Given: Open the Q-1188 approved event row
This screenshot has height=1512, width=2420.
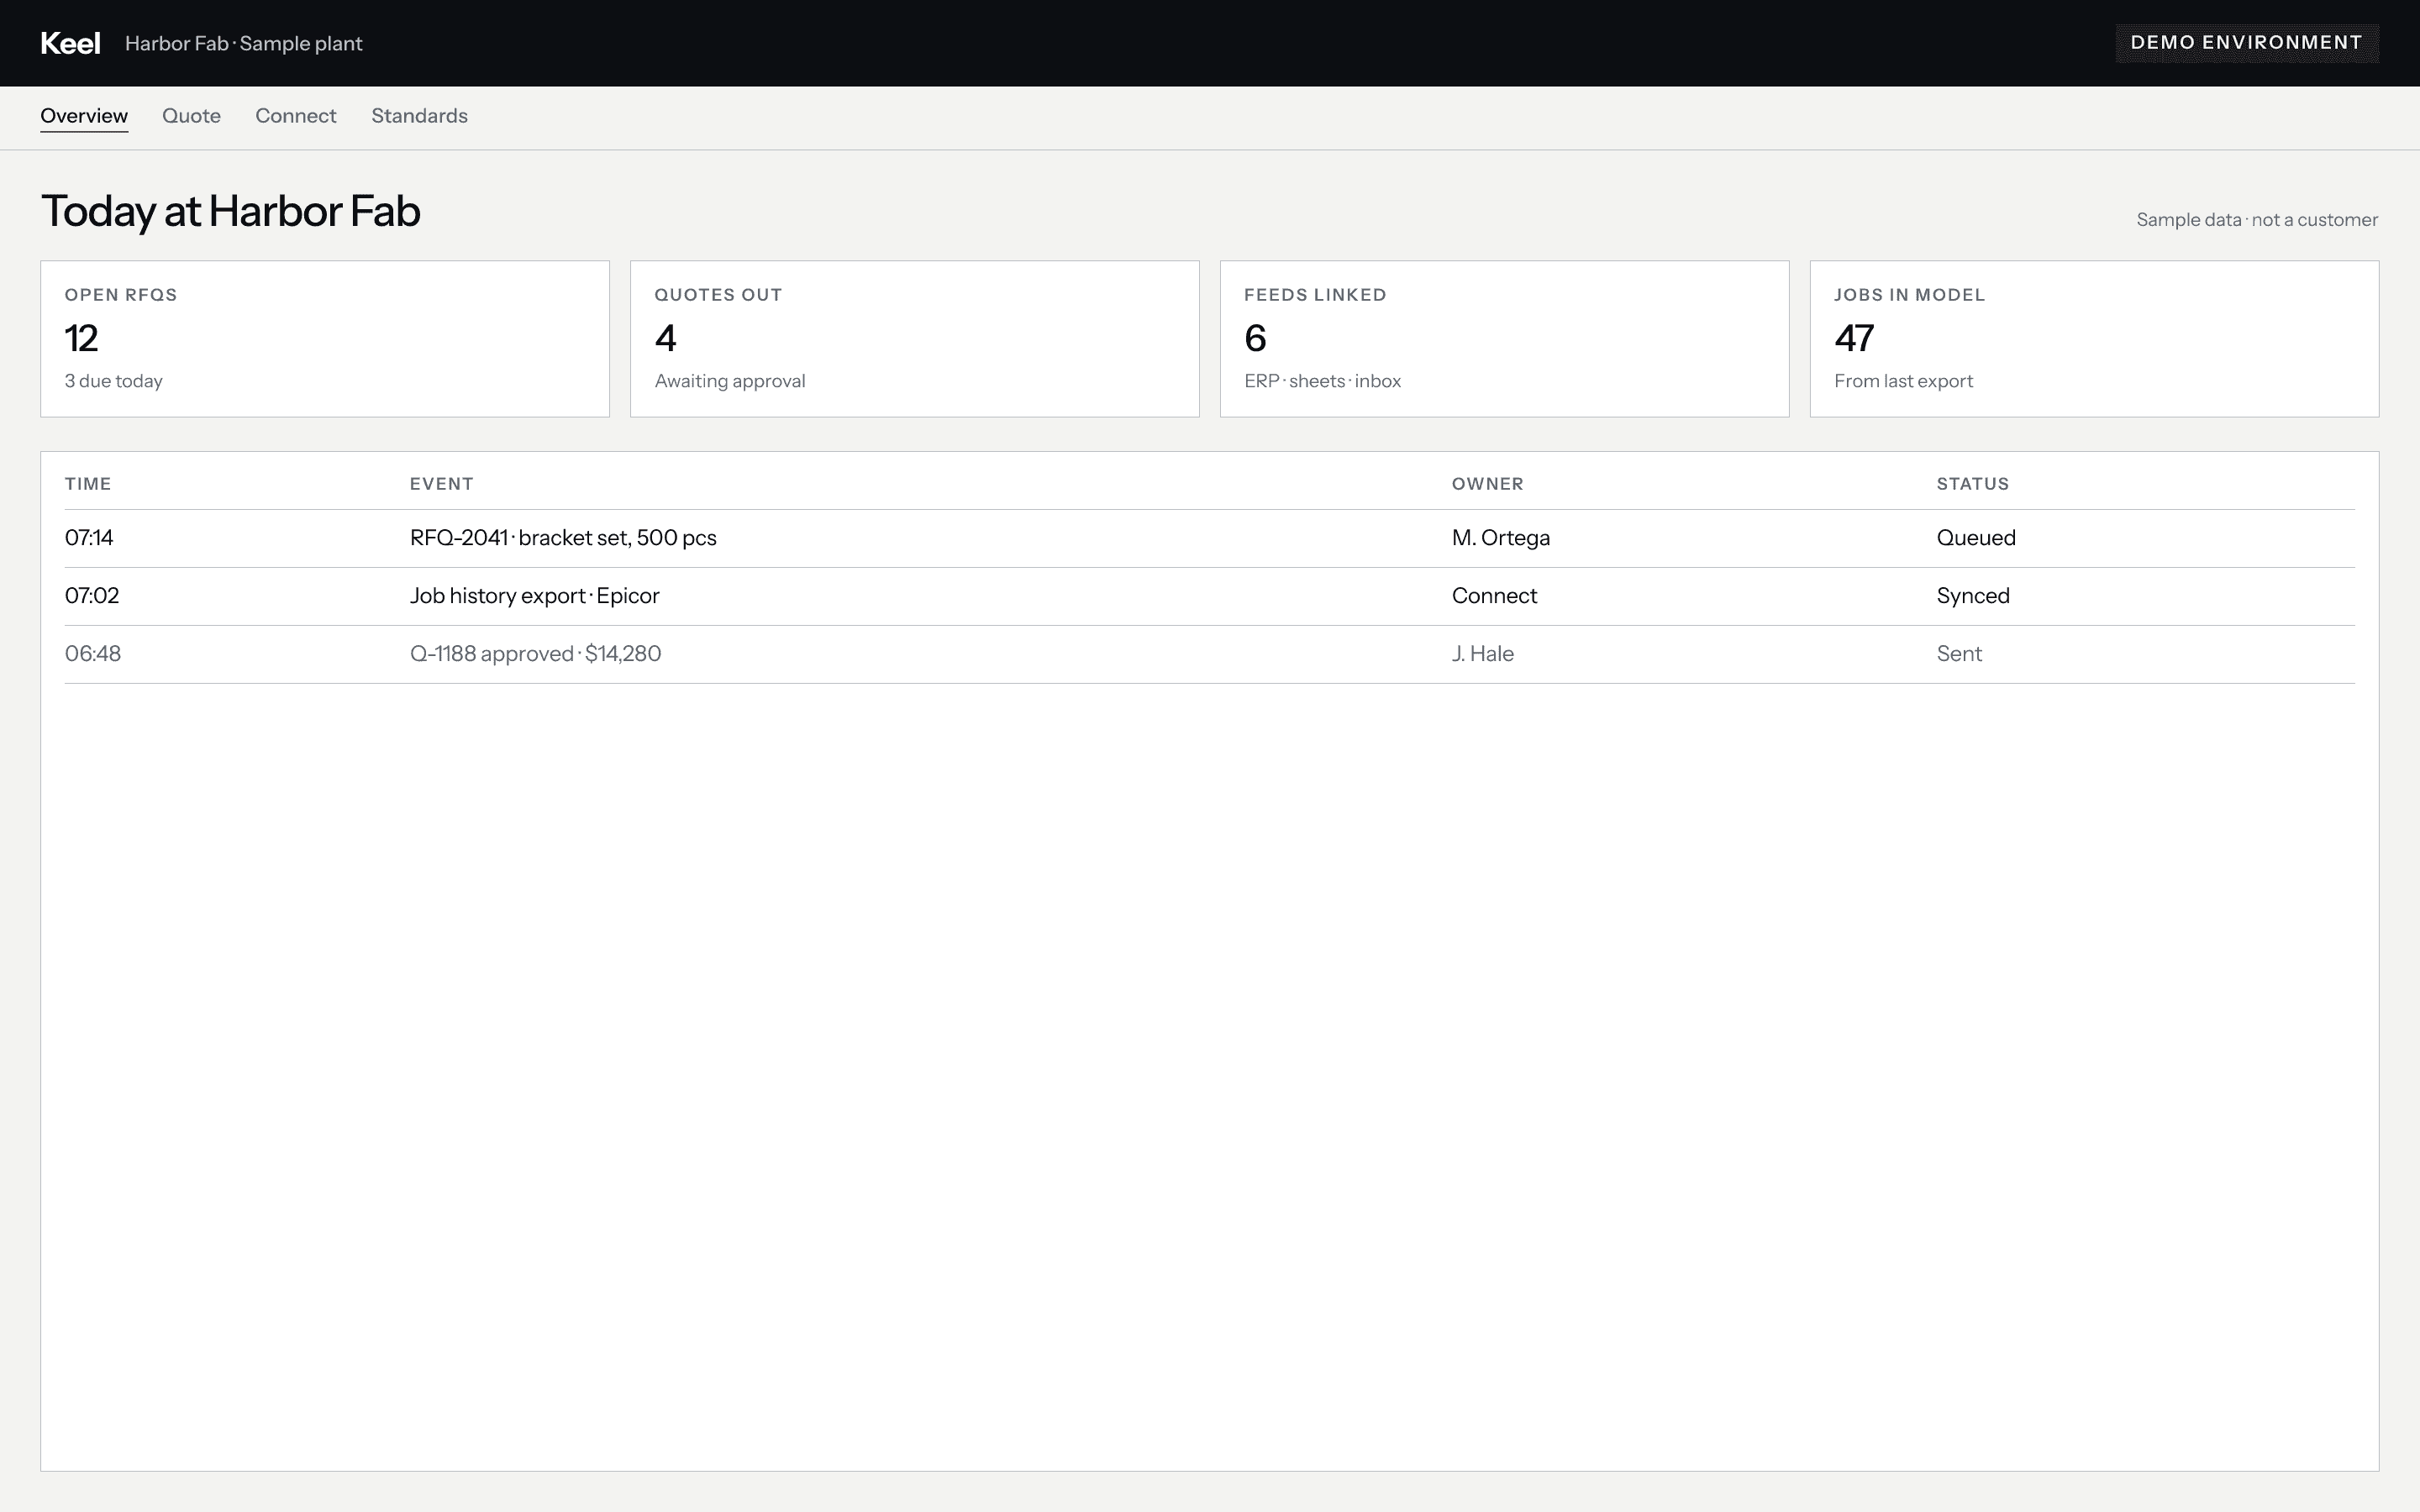Looking at the screenshot, I should (x=1210, y=654).
